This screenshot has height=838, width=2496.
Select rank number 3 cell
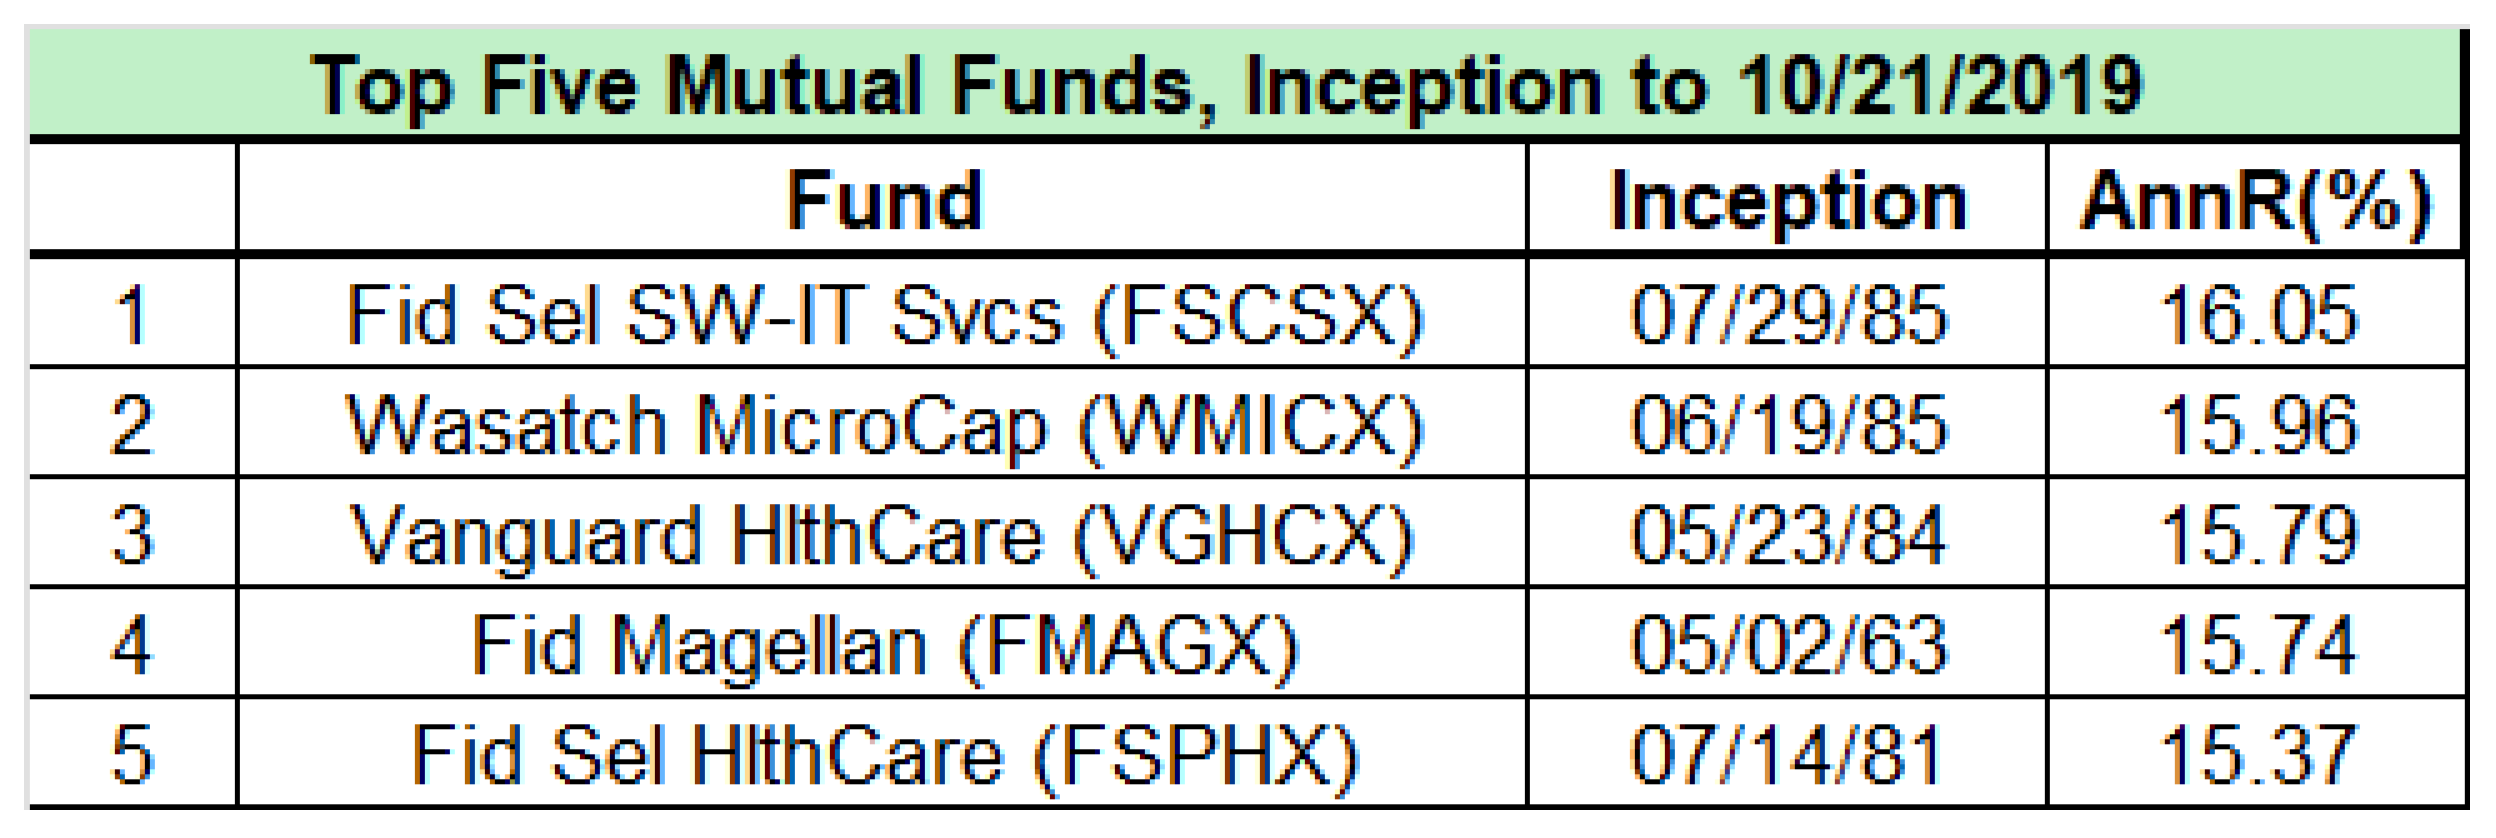[133, 536]
